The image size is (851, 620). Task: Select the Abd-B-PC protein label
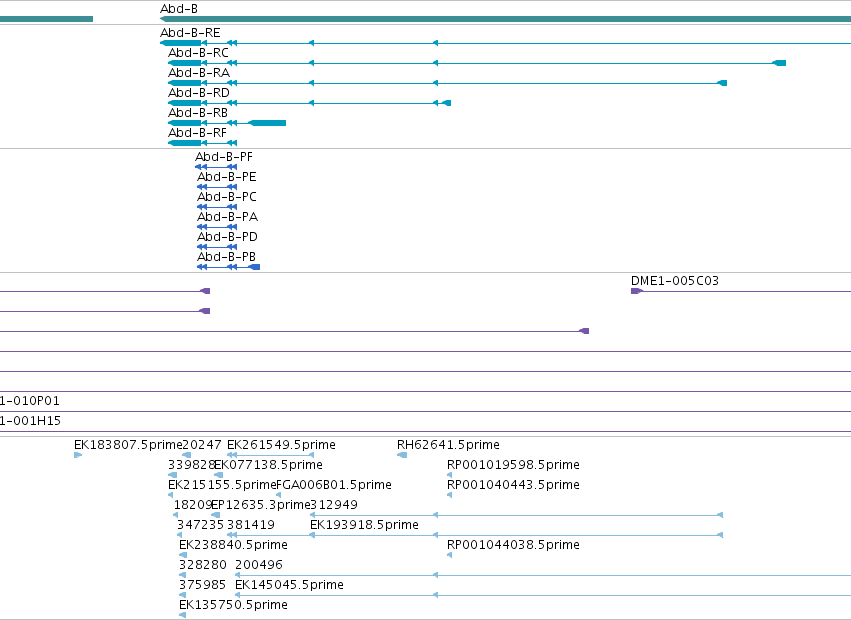226,197
